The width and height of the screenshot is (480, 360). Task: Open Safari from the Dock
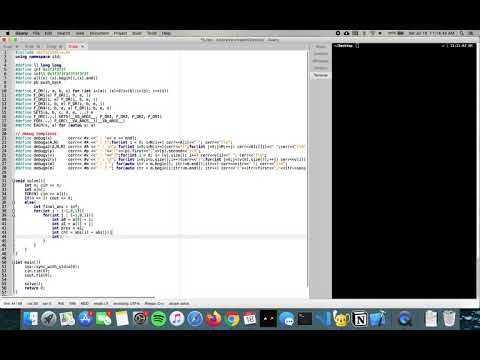pyautogui.click(x=195, y=319)
